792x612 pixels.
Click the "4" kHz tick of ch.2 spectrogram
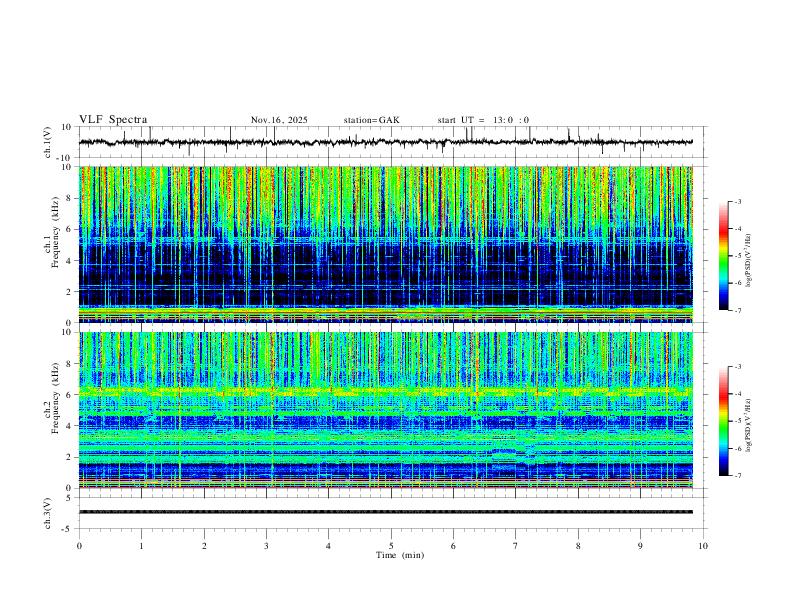coord(69,426)
